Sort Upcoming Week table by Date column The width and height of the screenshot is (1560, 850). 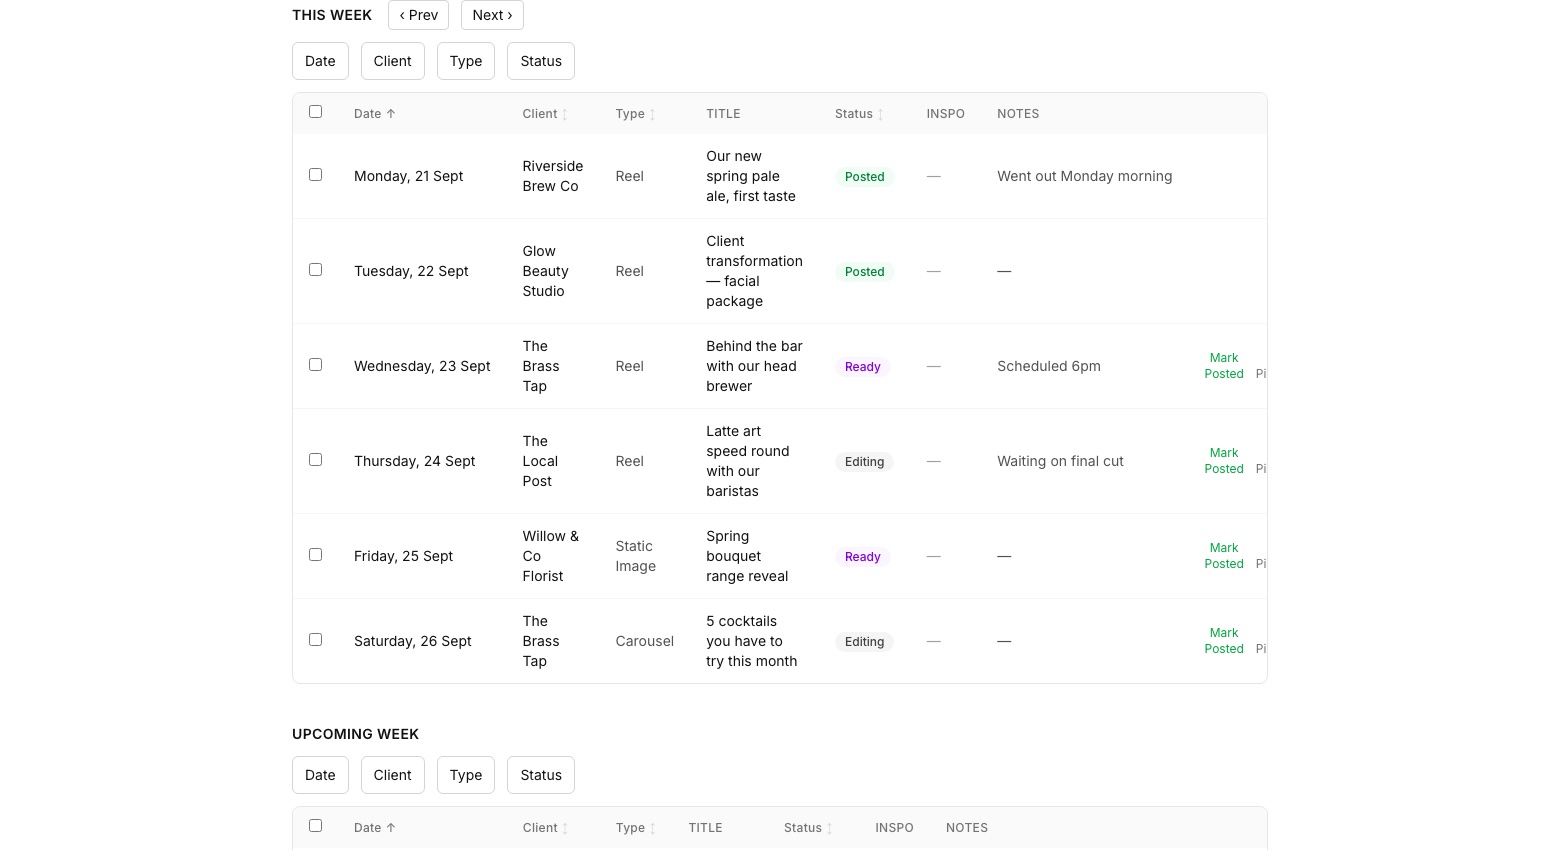(x=375, y=828)
